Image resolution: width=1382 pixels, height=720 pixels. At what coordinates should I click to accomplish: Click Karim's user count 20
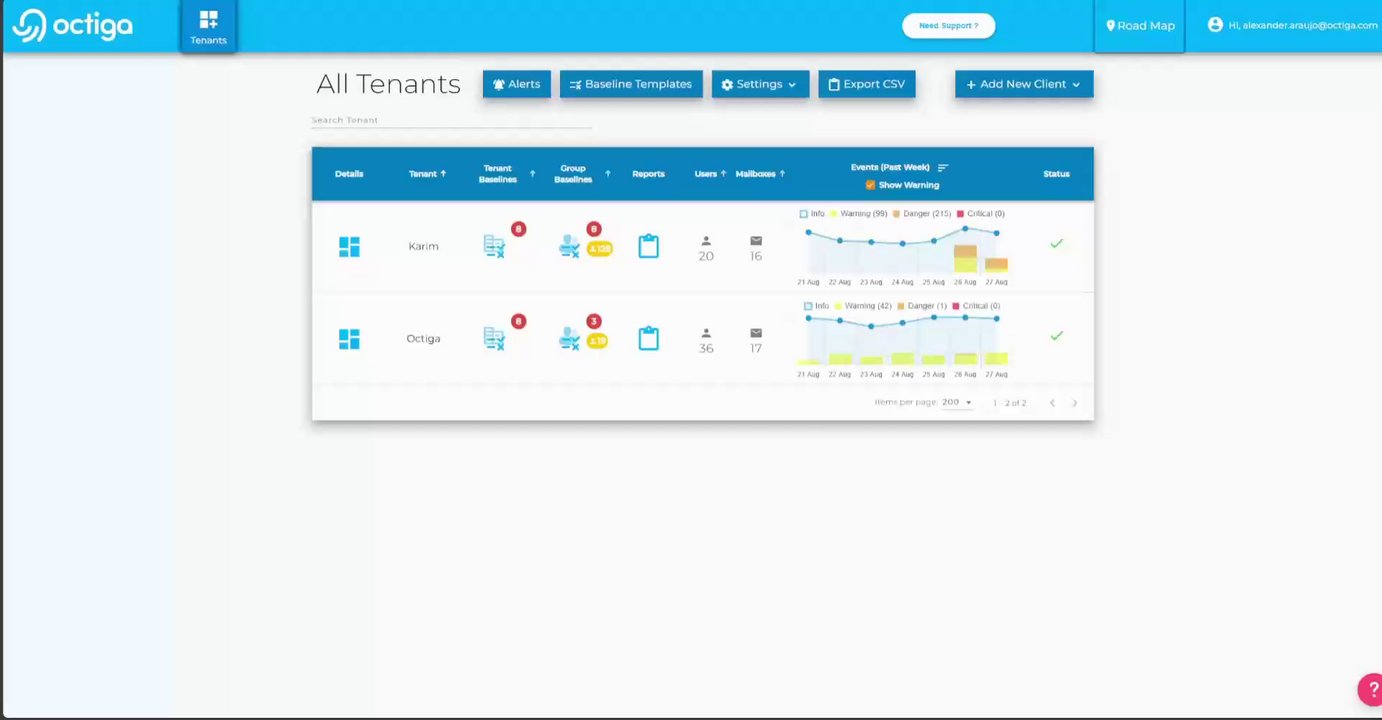pyautogui.click(x=706, y=256)
